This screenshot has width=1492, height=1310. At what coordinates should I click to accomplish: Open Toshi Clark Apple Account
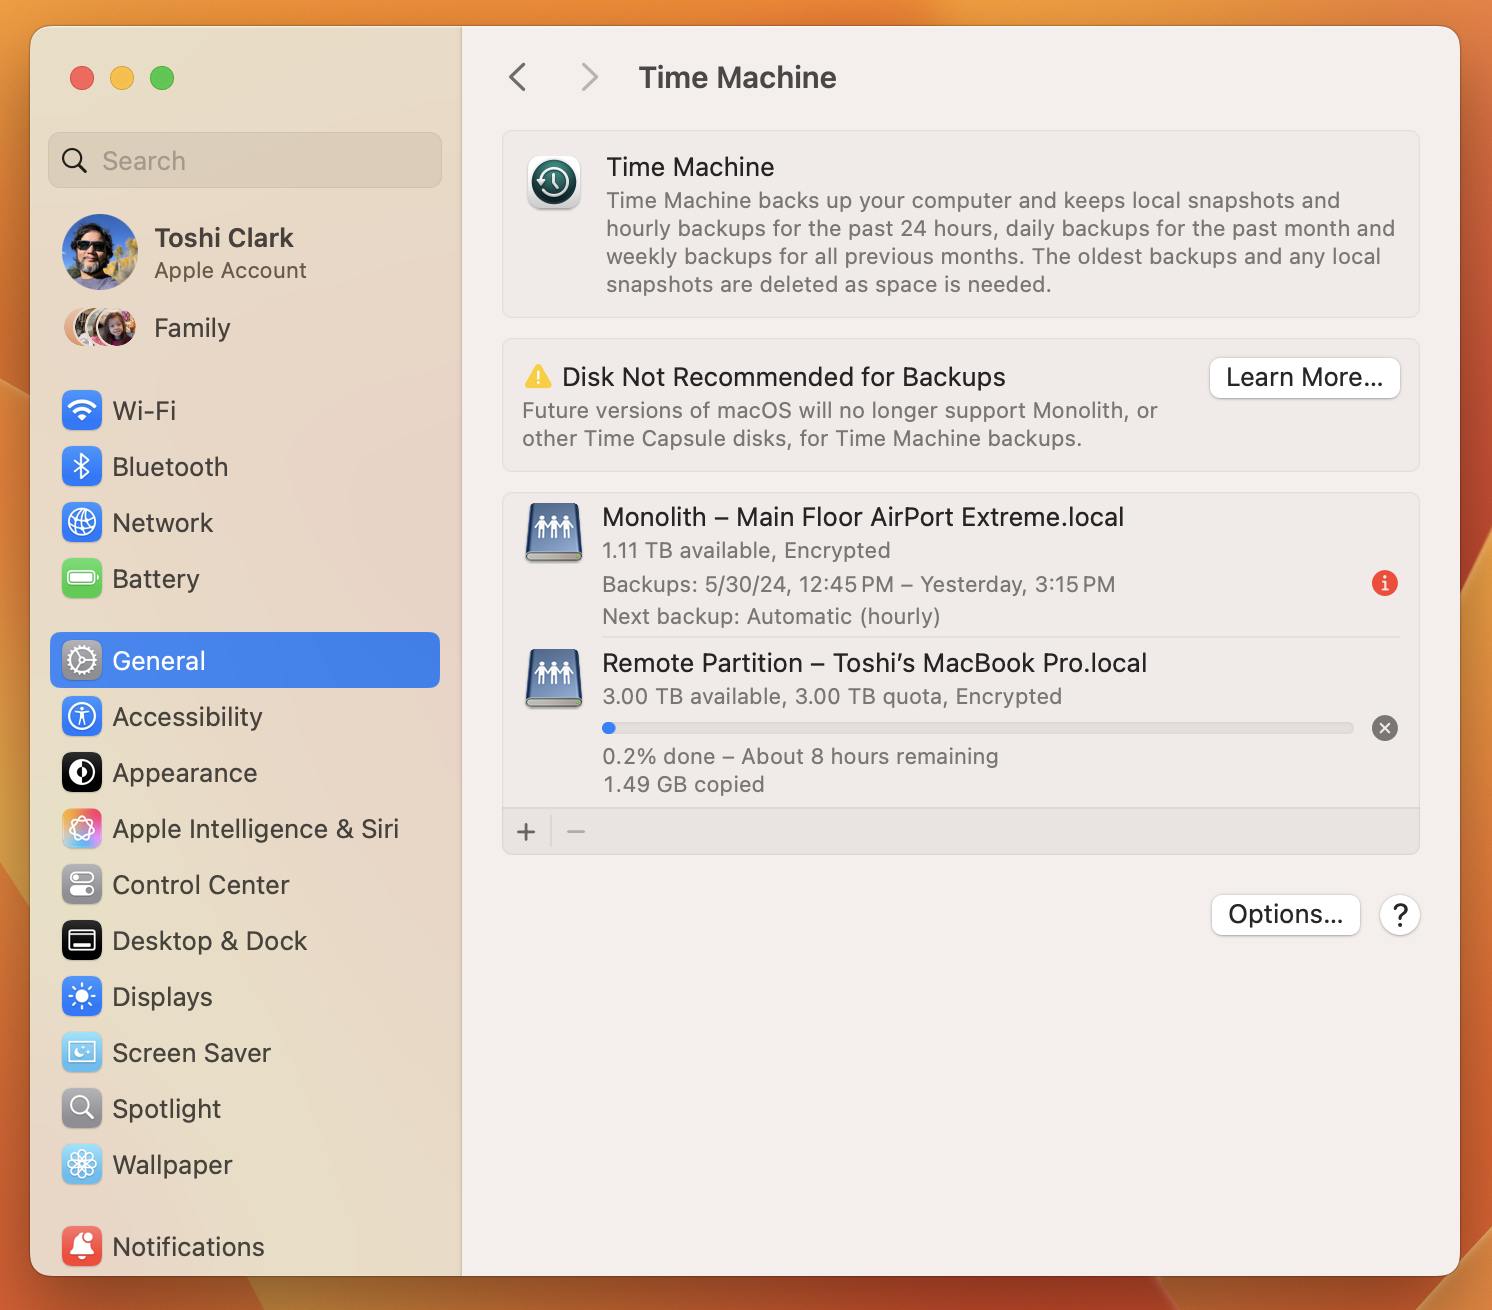[245, 252]
